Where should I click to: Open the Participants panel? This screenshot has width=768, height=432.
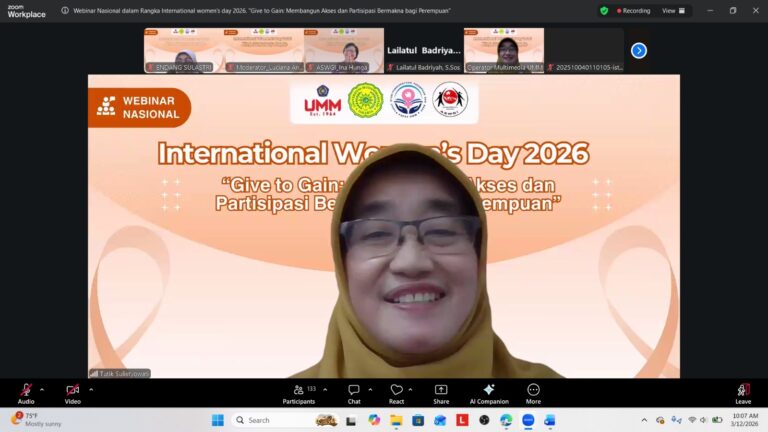tap(299, 393)
